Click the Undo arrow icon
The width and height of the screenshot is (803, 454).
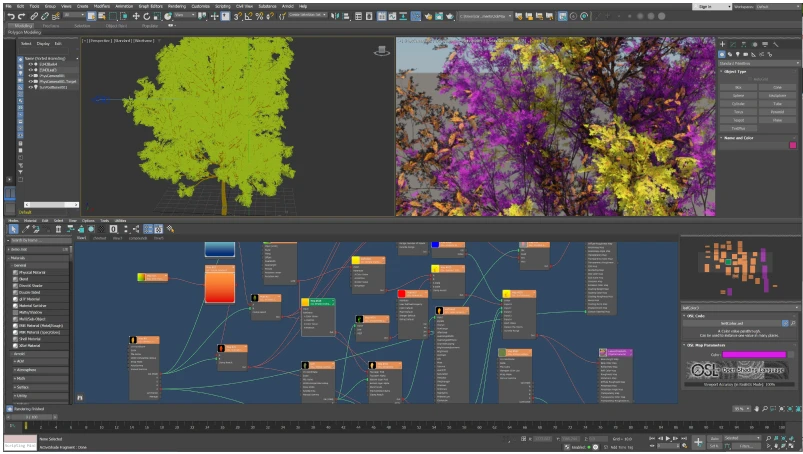click(x=9, y=16)
